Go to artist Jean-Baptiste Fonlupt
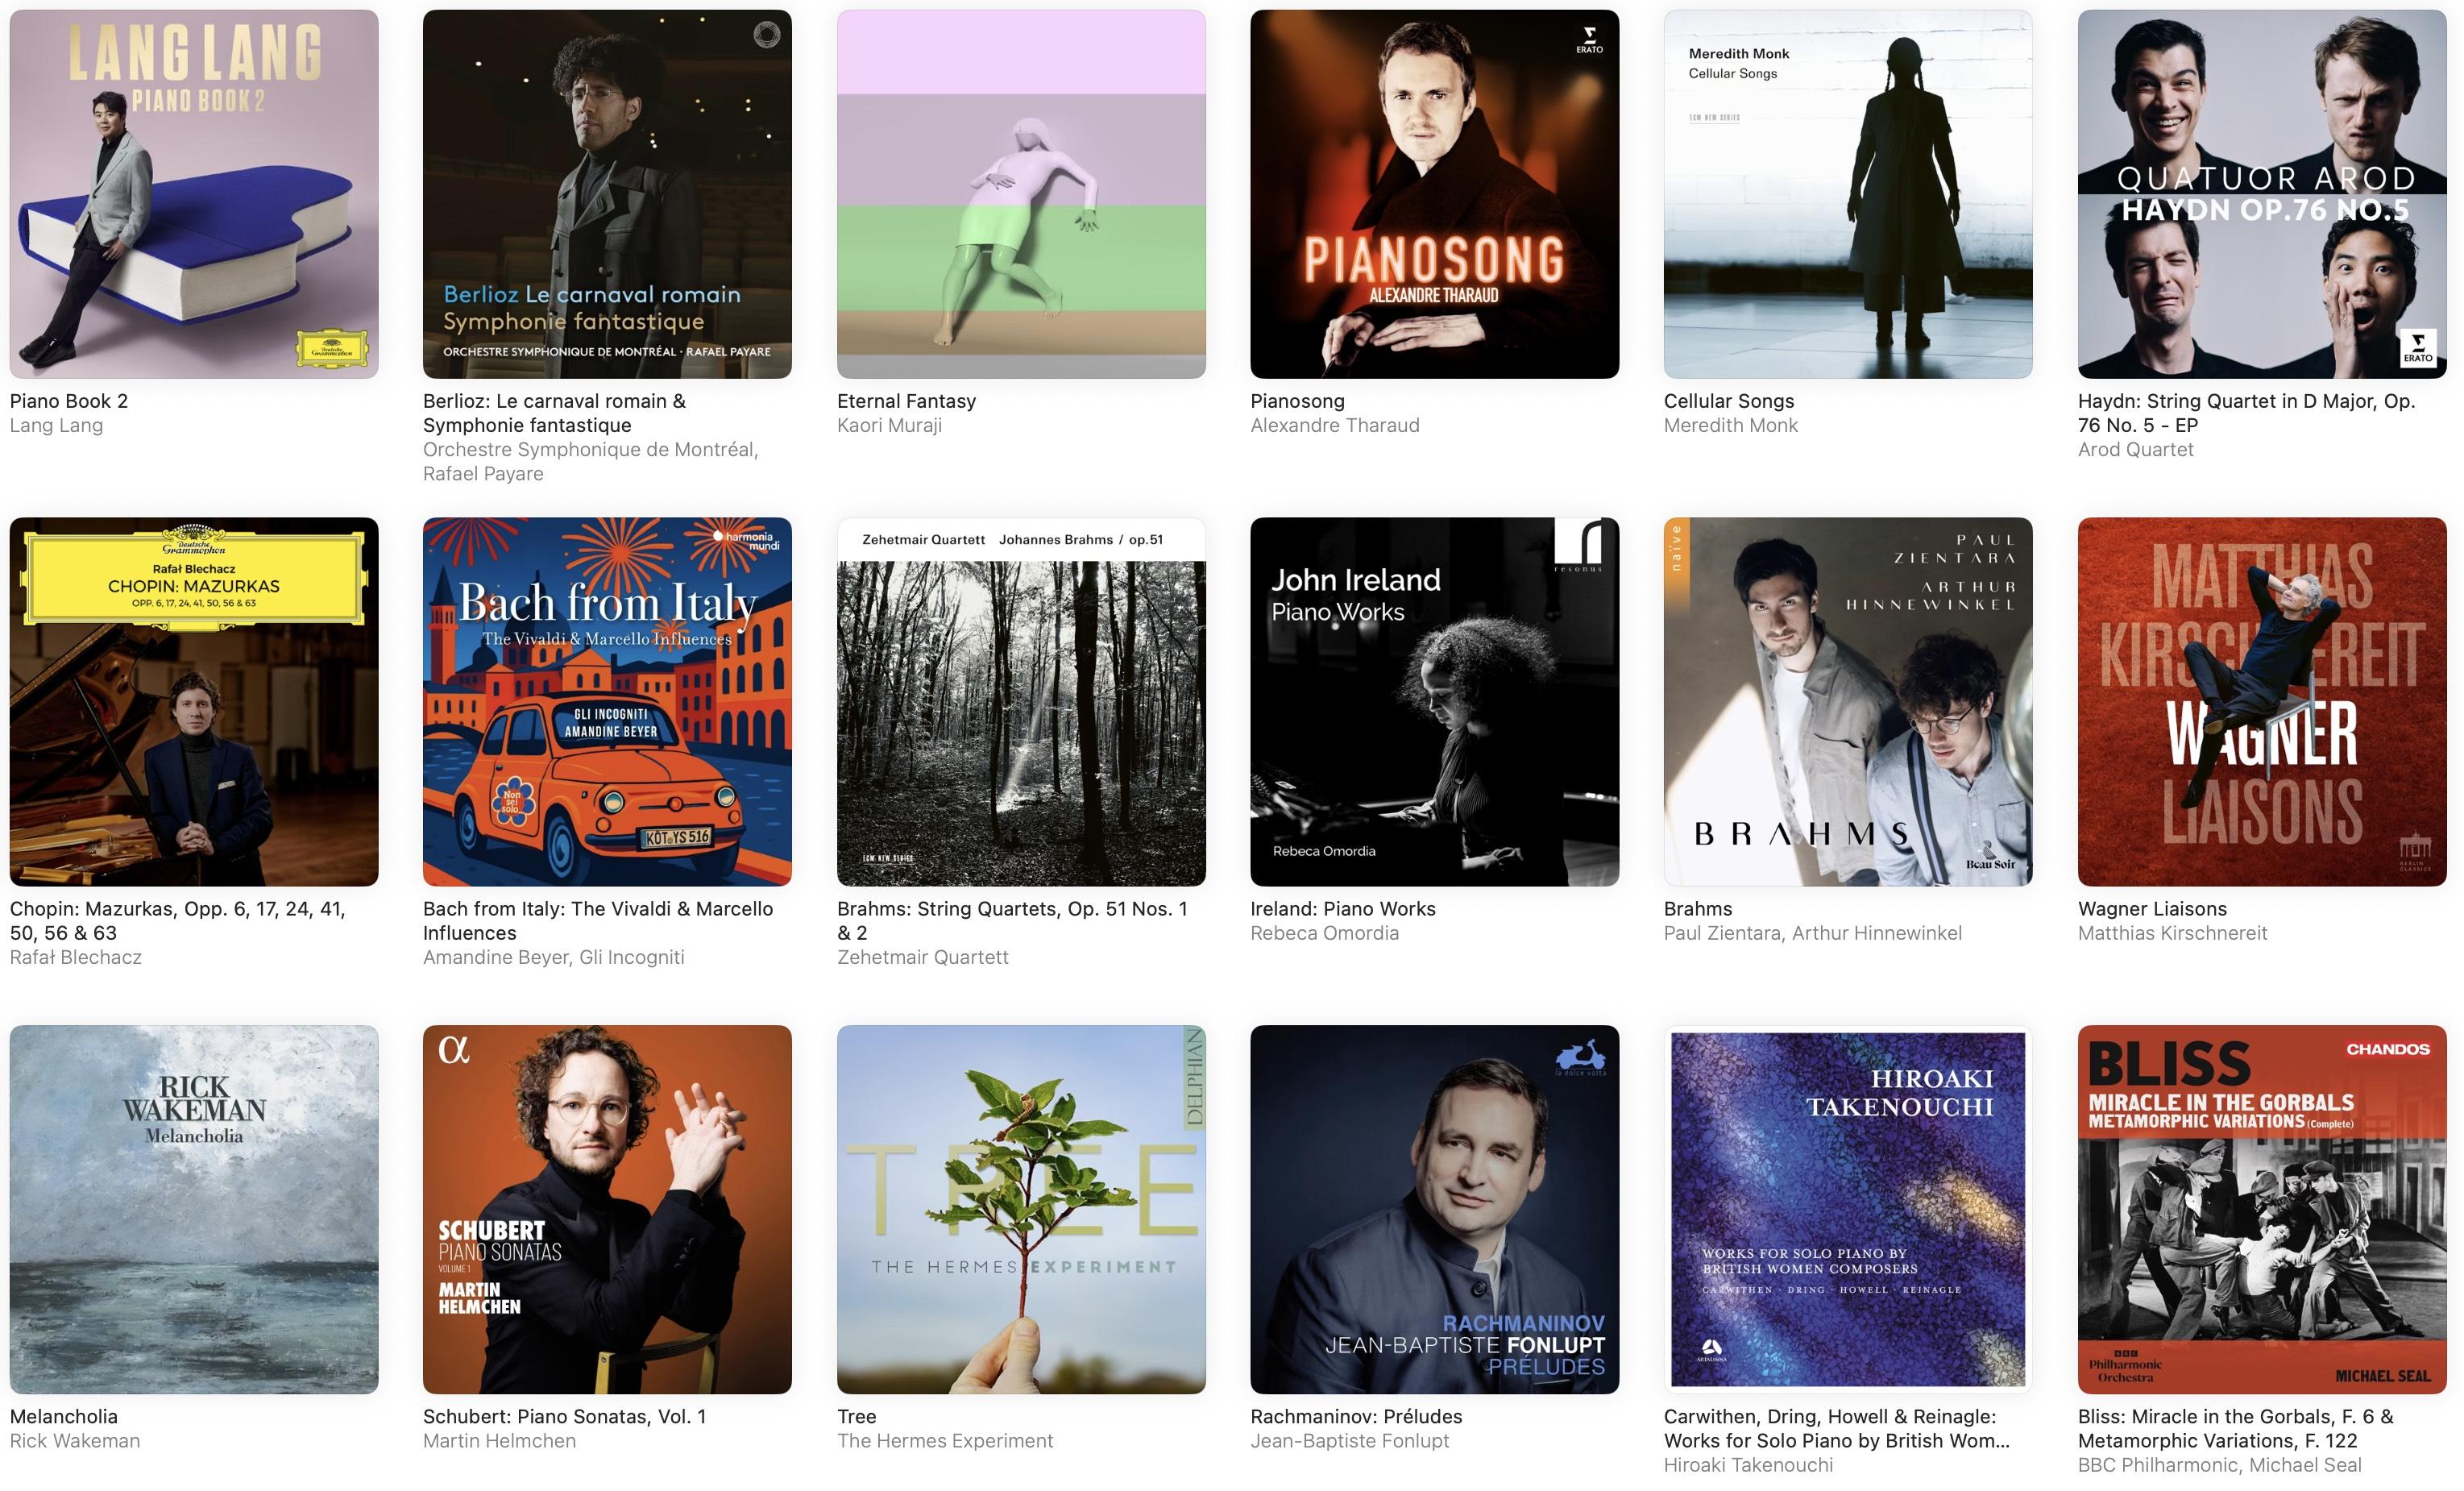2464x1491 pixels. tap(1349, 1440)
